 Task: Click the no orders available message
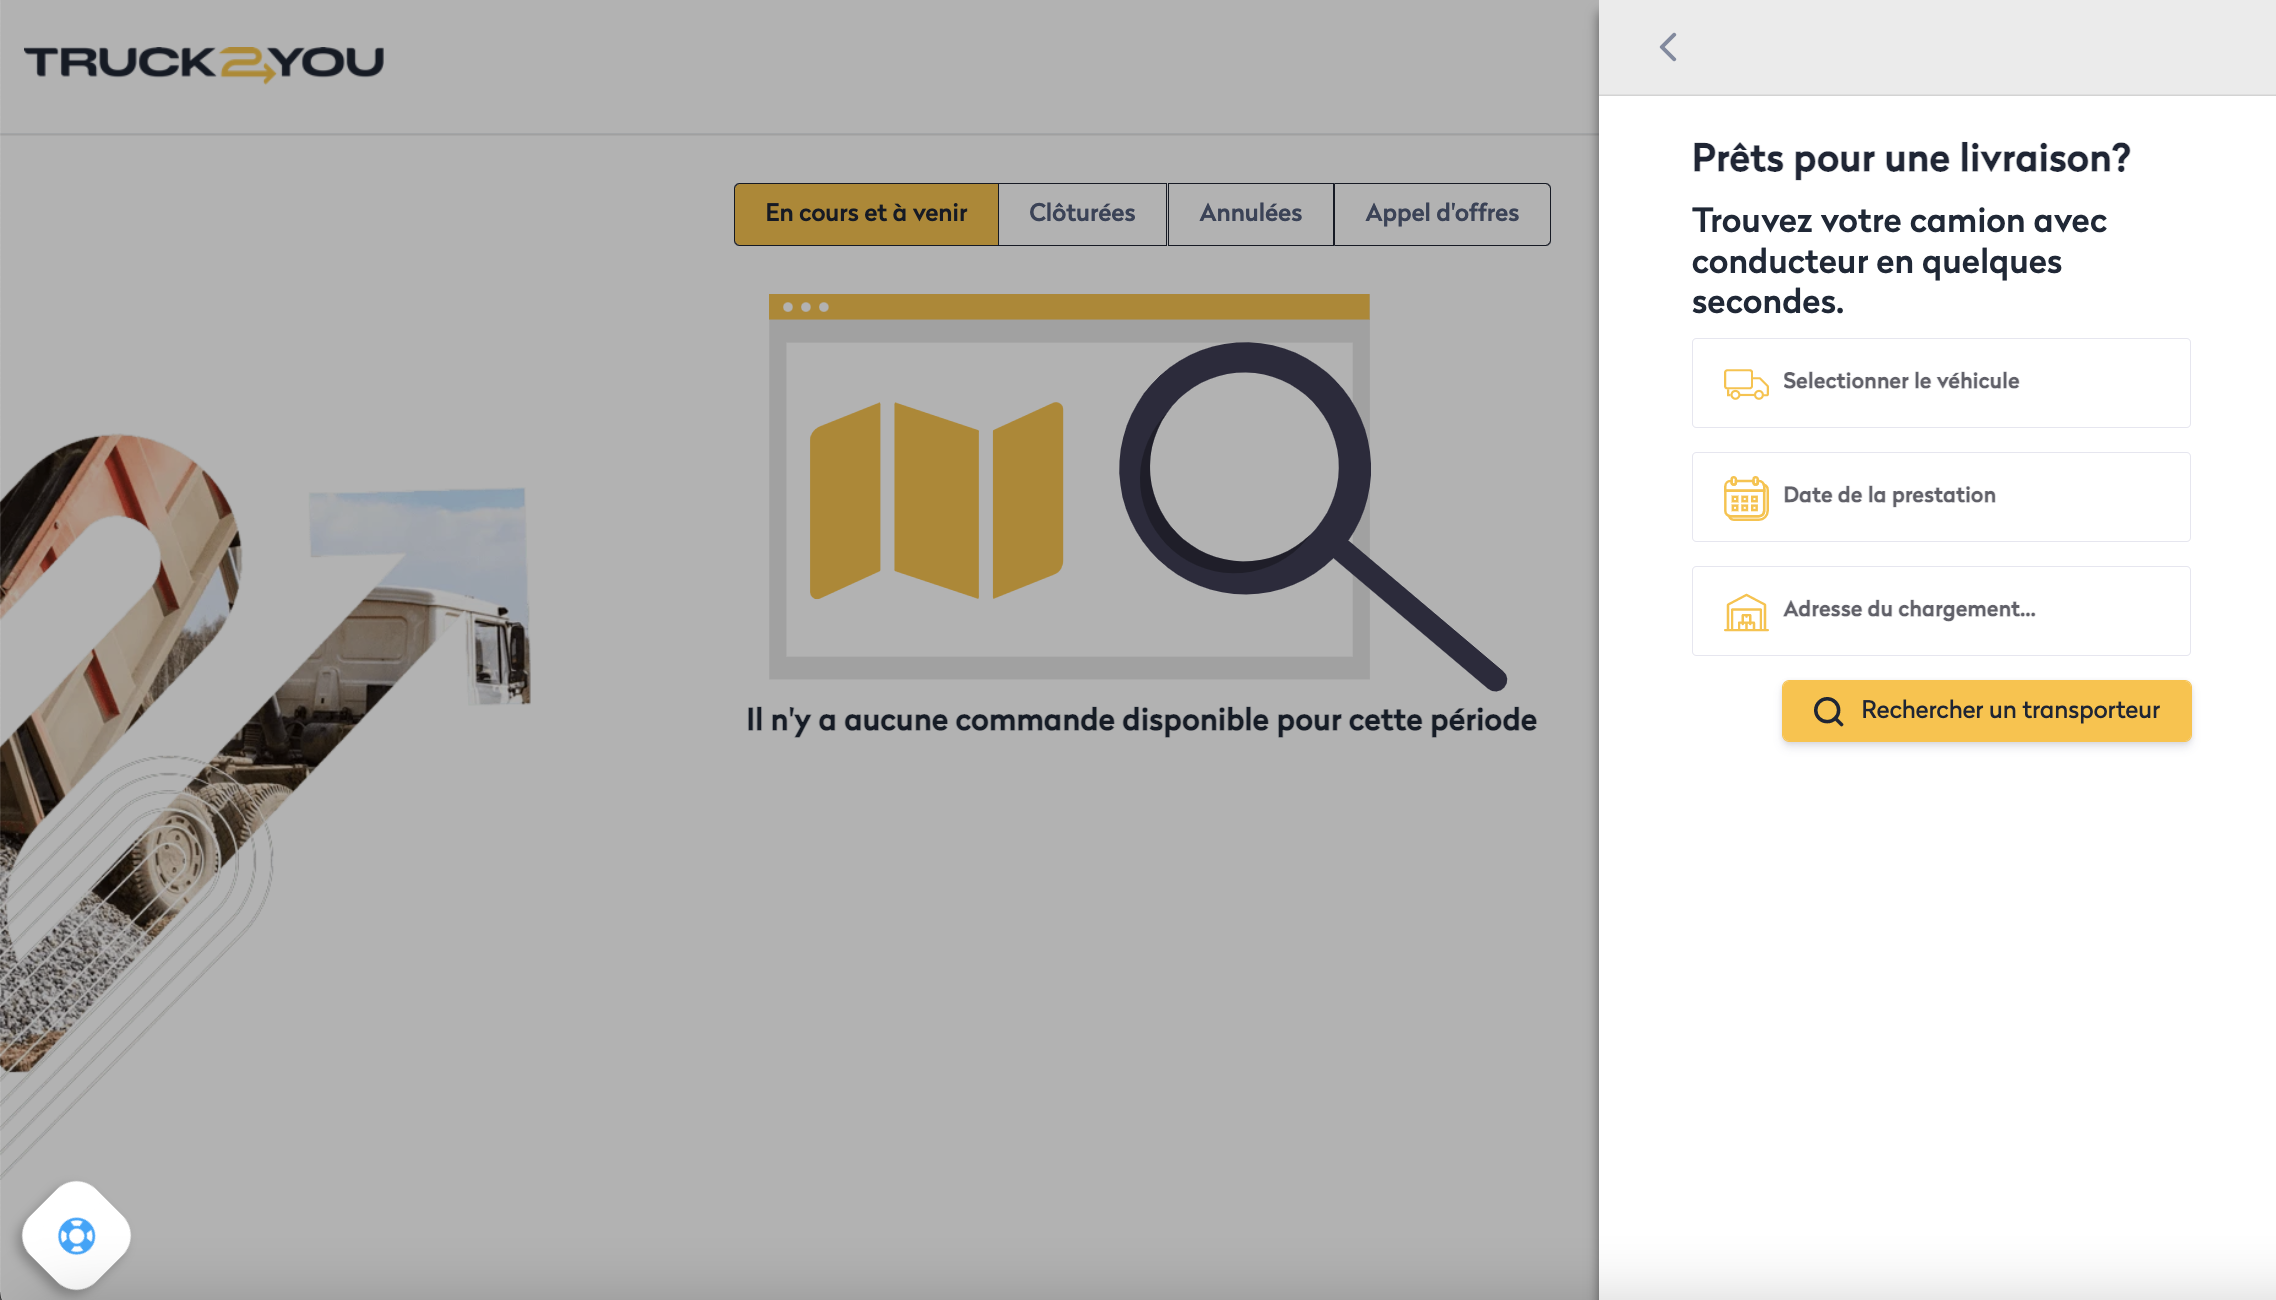click(x=1141, y=720)
